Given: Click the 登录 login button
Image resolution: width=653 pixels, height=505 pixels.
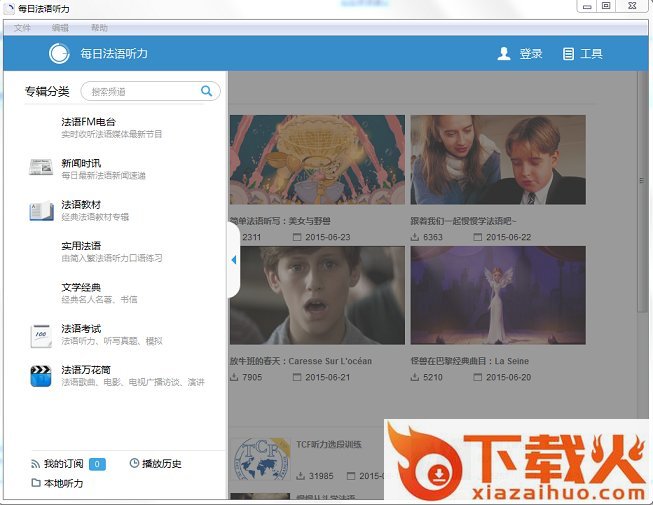Looking at the screenshot, I should point(531,54).
